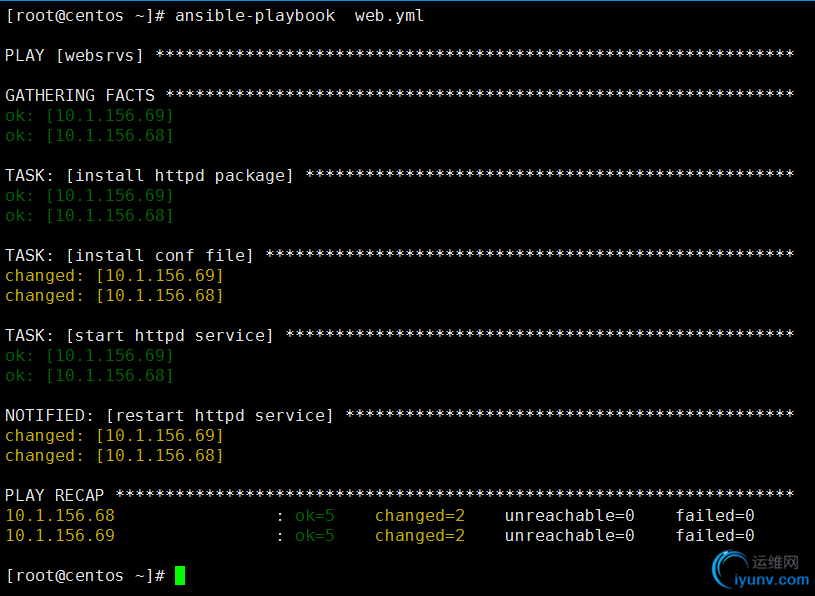Click 10.1.156.69 host in play recap

(x=60, y=535)
